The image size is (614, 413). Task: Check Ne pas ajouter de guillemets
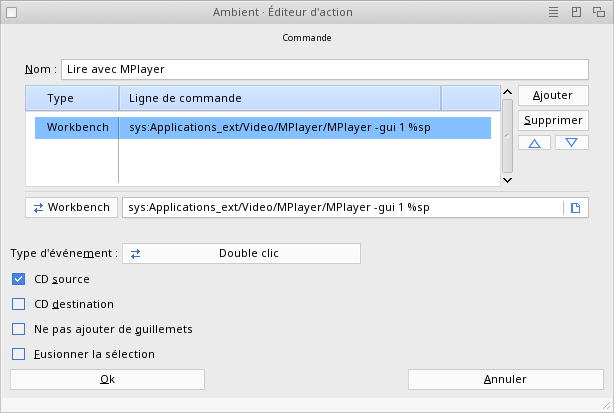click(x=18, y=329)
